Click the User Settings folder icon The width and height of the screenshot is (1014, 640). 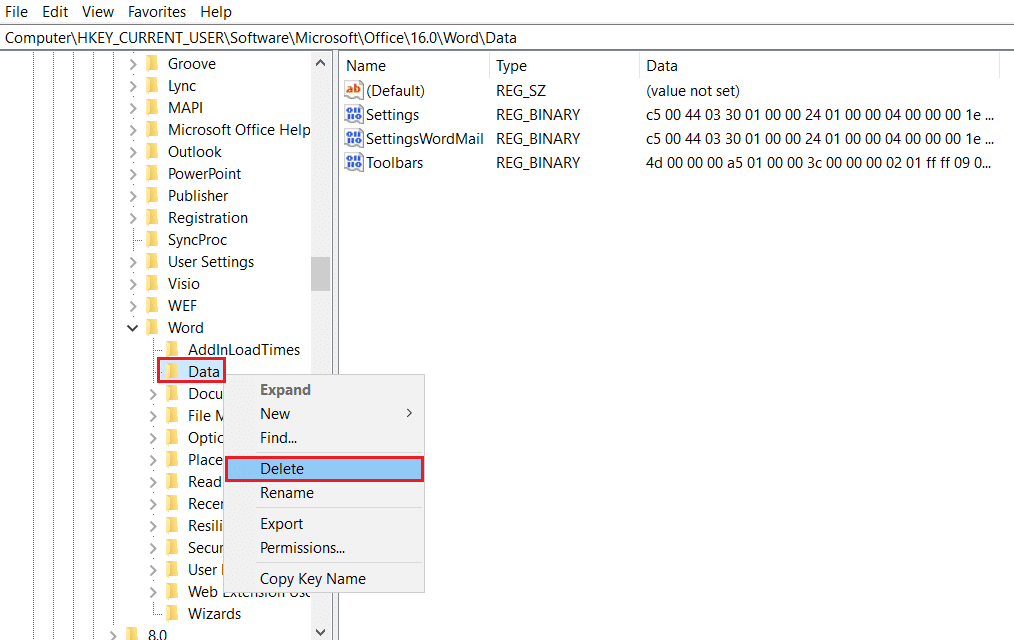153,261
